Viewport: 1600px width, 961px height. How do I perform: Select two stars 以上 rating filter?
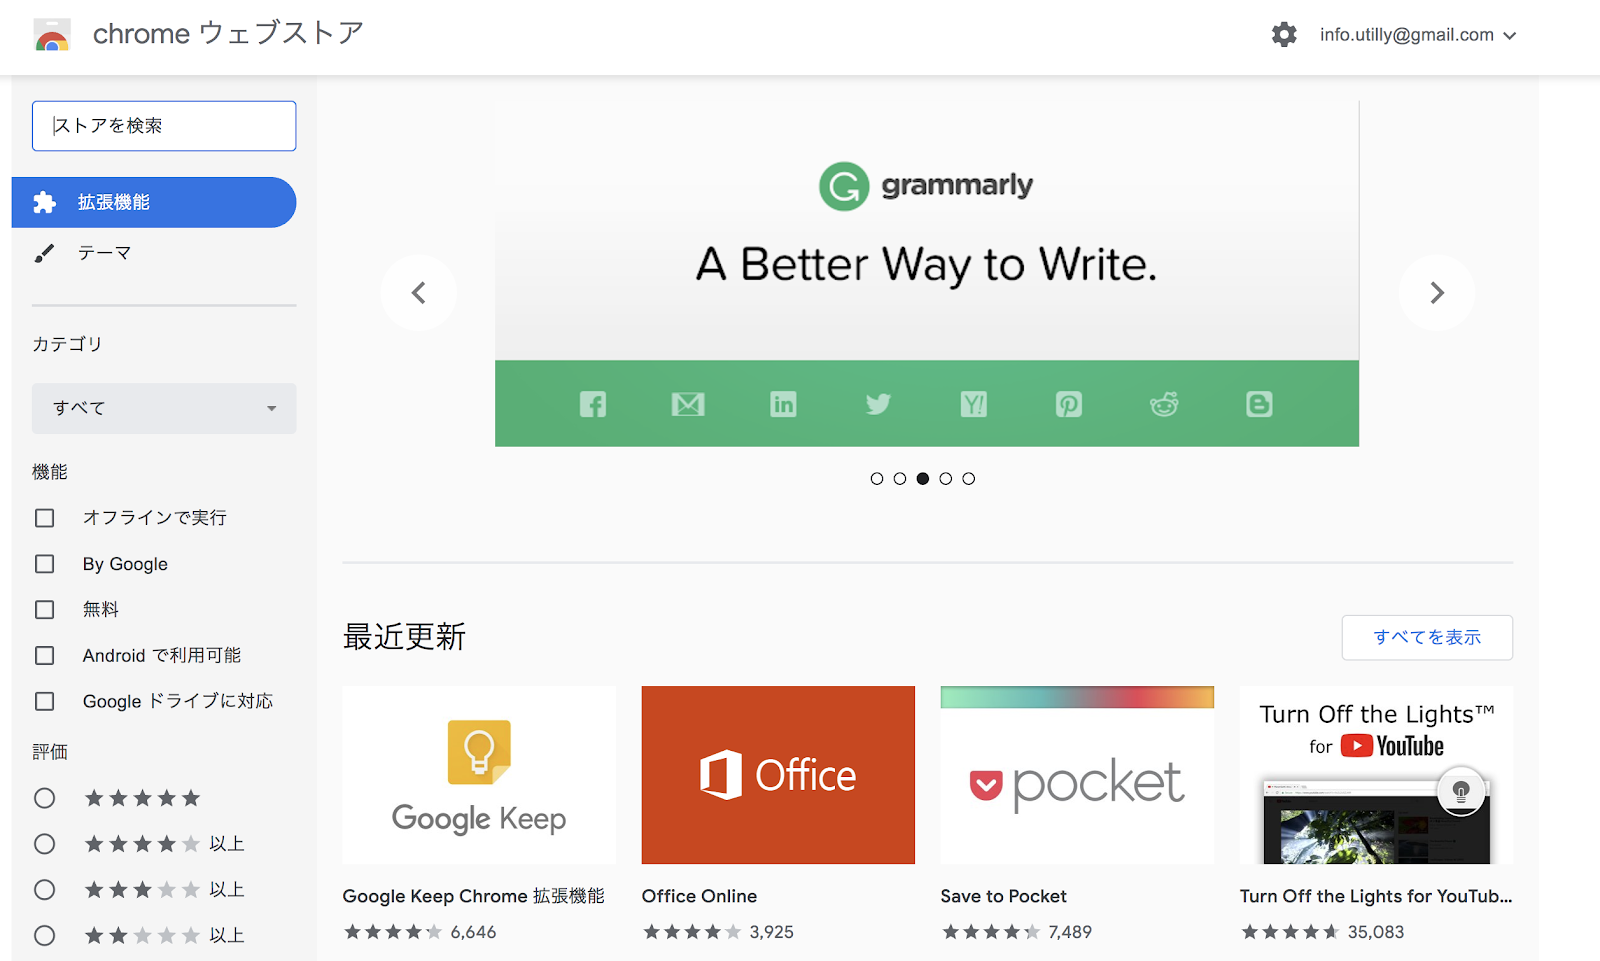coord(45,936)
